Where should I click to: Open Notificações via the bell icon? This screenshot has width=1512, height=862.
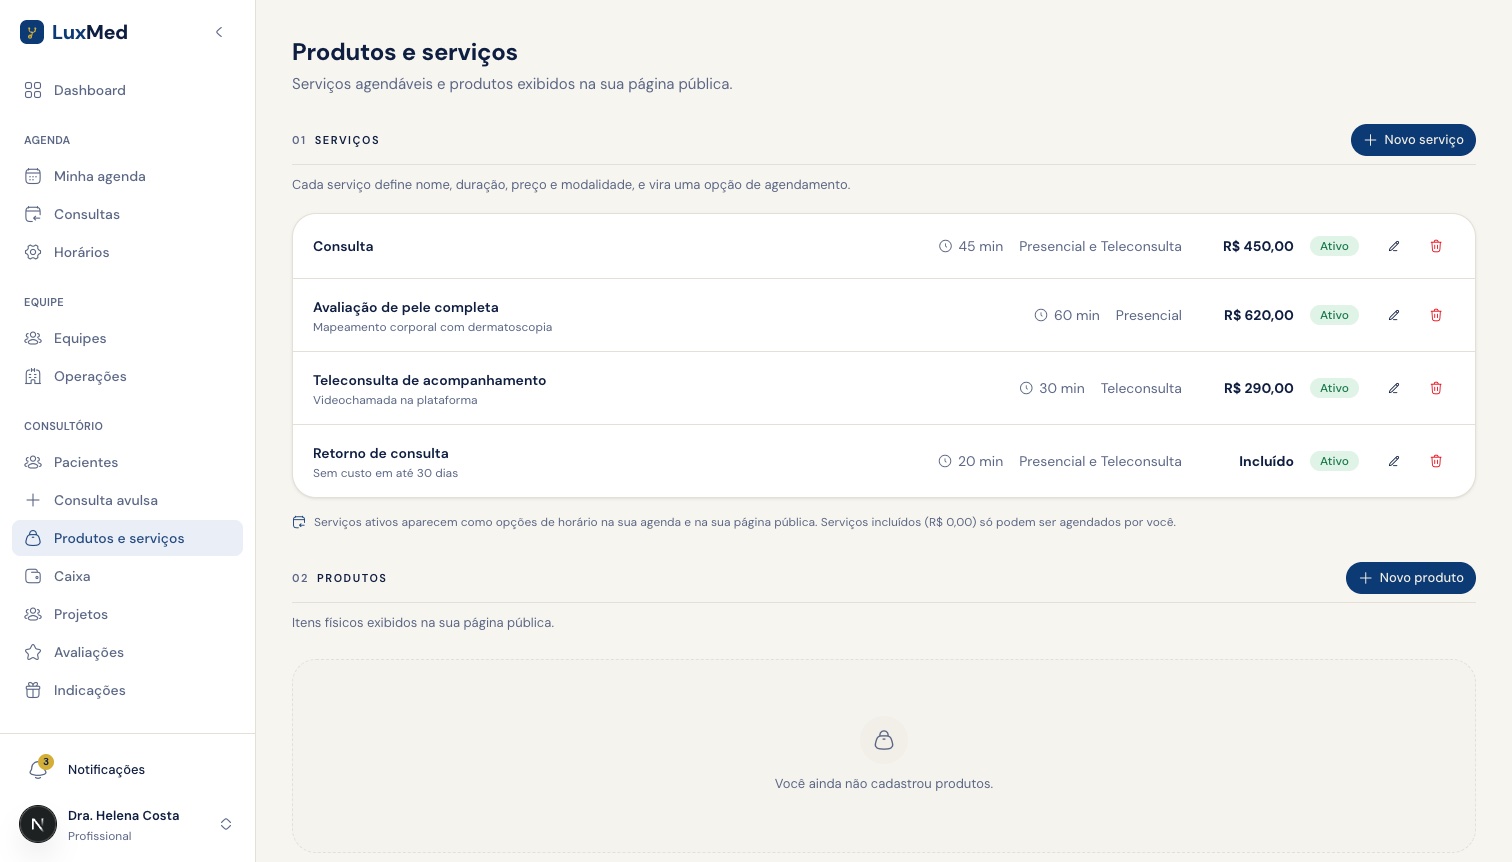click(x=38, y=769)
